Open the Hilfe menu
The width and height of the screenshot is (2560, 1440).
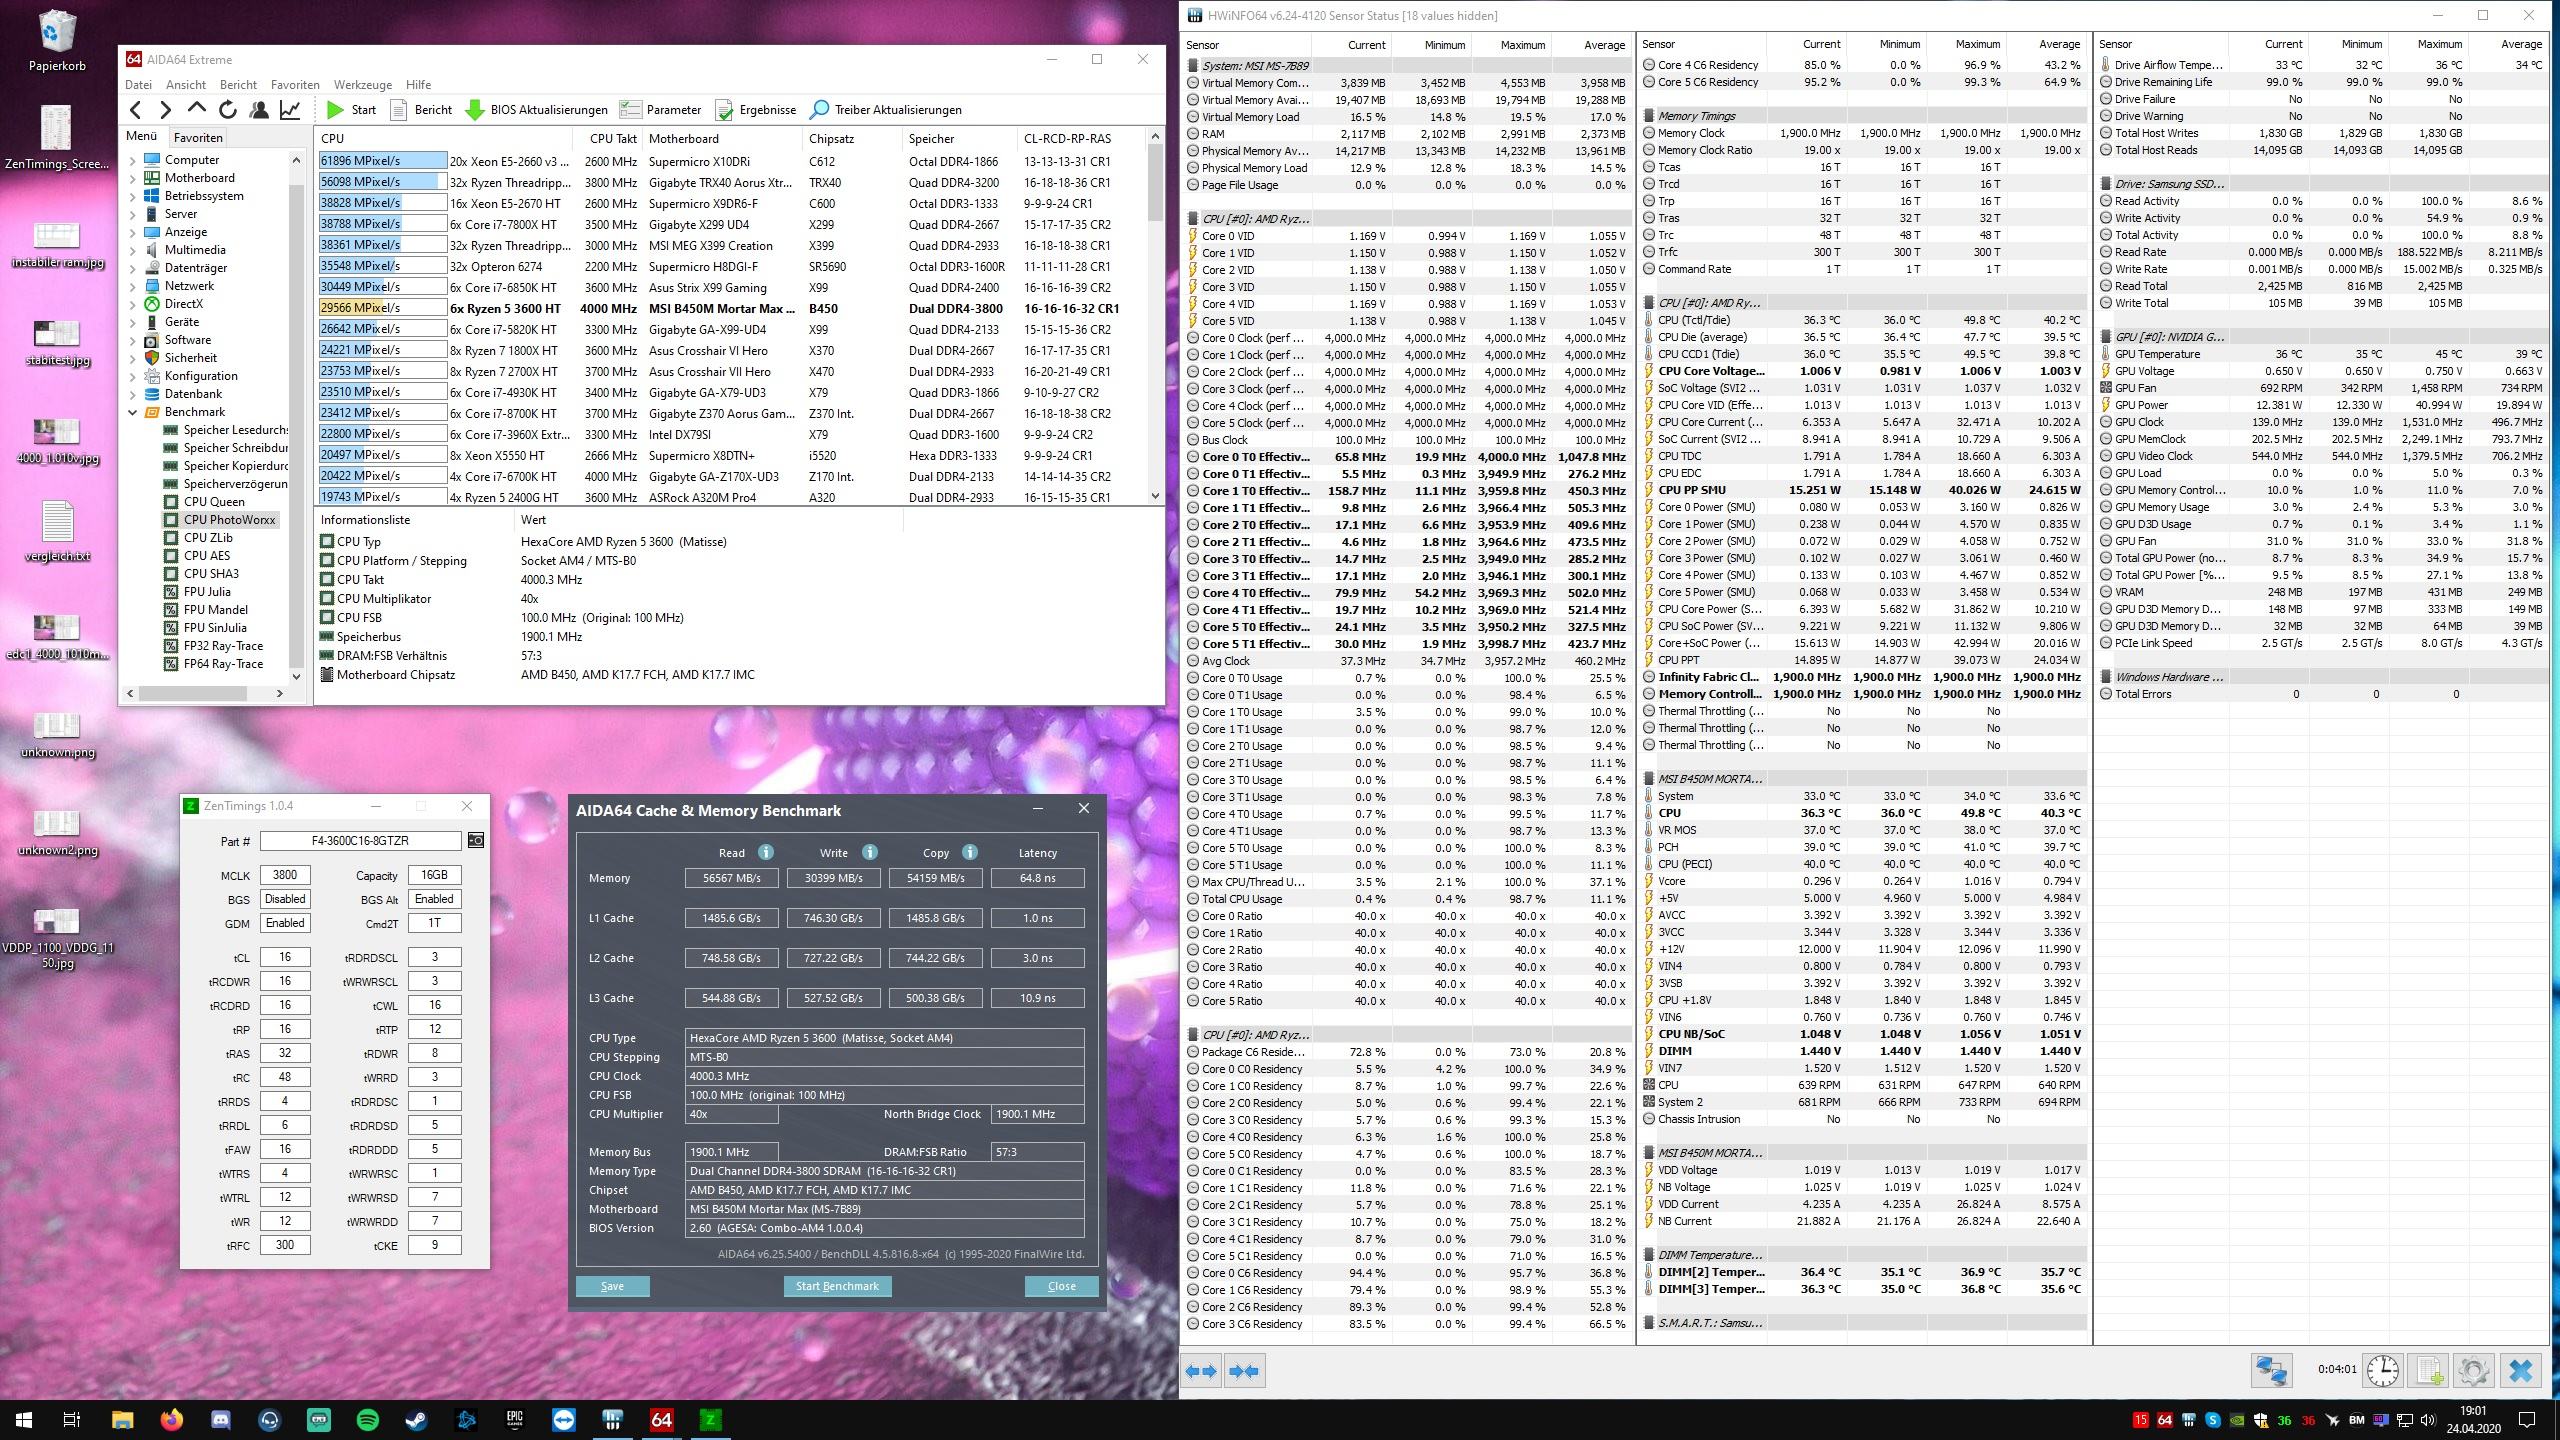(x=419, y=85)
